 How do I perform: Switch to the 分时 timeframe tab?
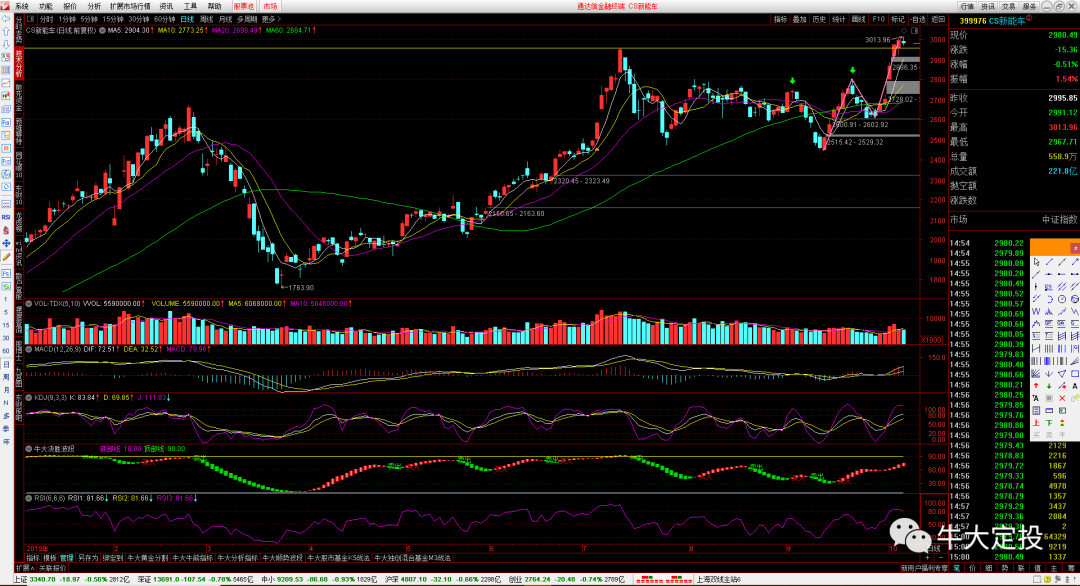pos(46,19)
